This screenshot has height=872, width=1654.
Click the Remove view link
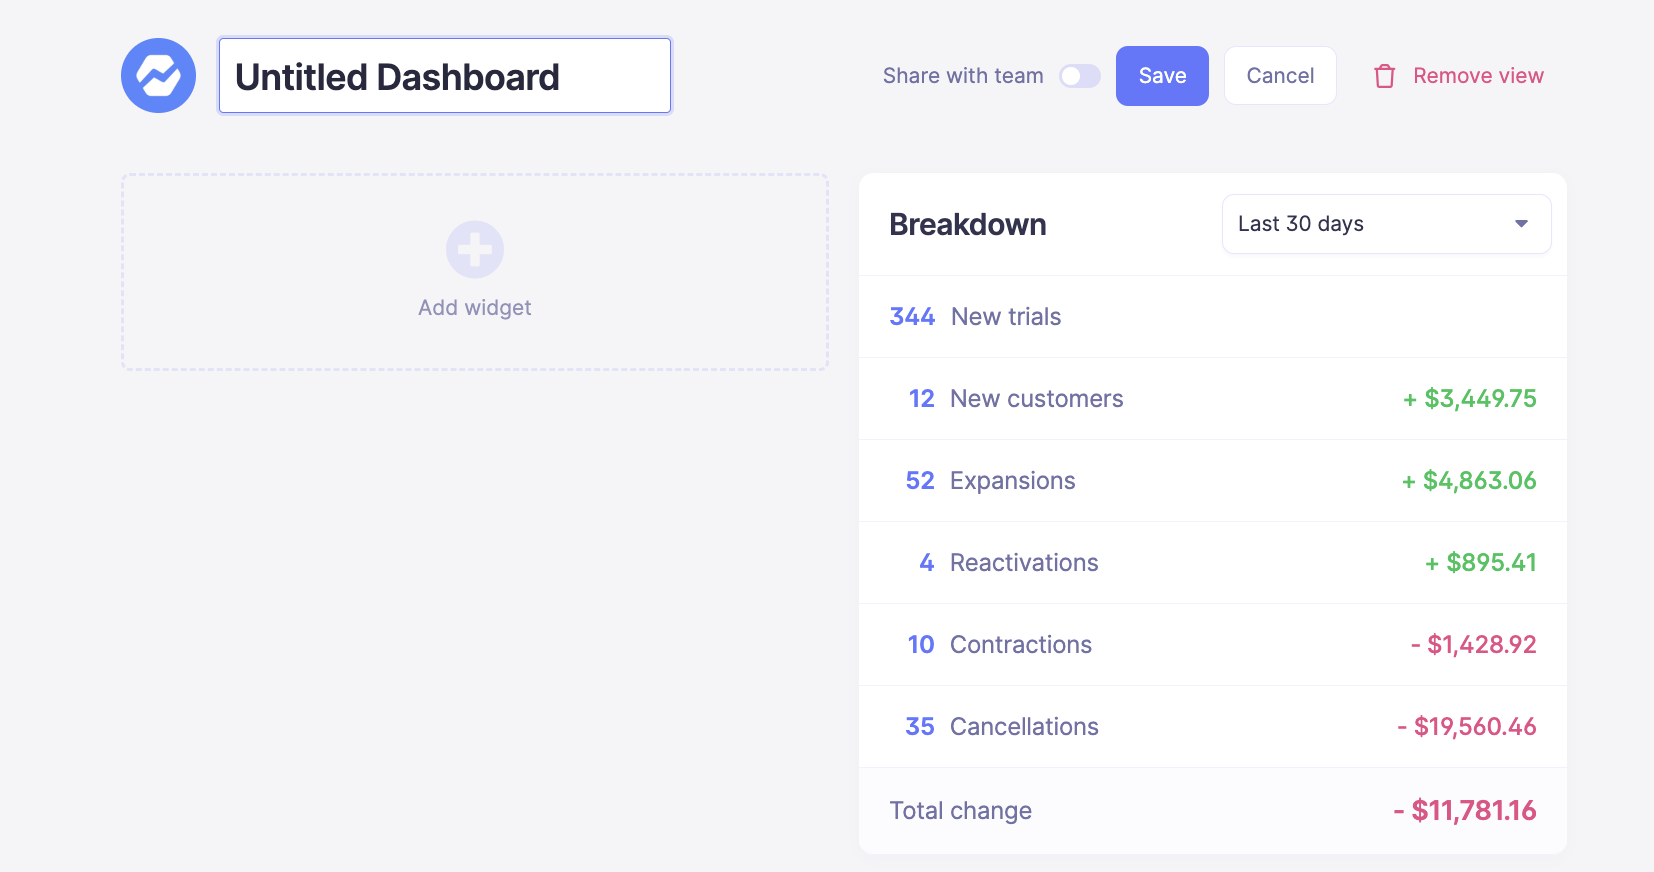point(1478,76)
